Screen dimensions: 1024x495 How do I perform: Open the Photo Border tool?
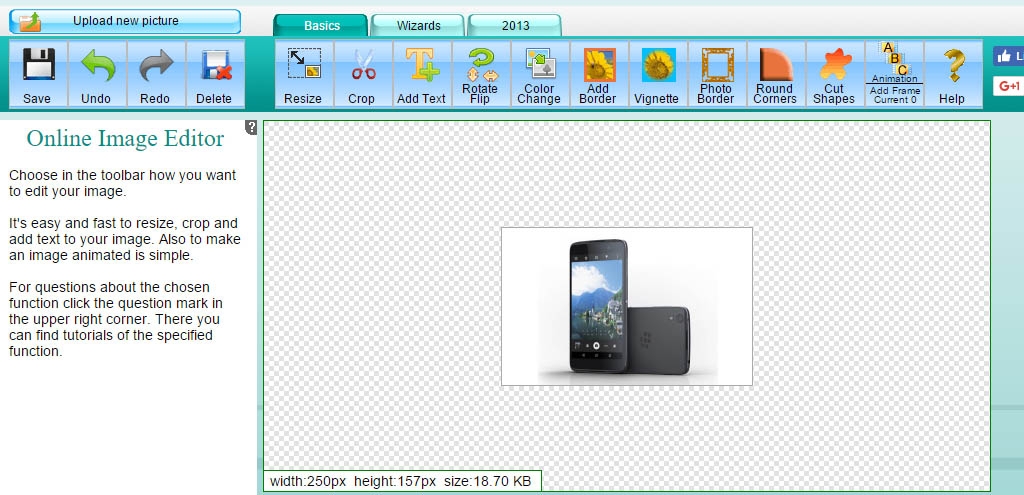[716, 74]
